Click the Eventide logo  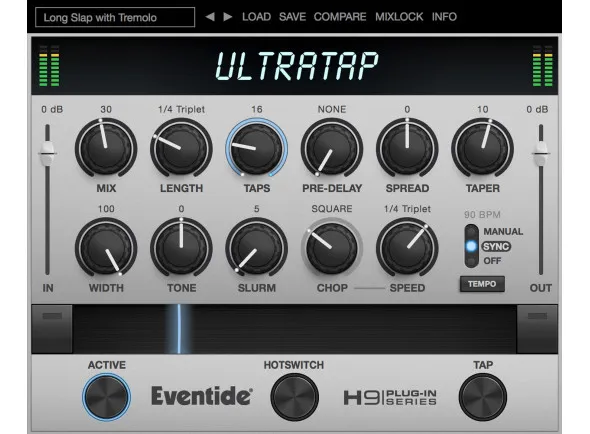202,396
